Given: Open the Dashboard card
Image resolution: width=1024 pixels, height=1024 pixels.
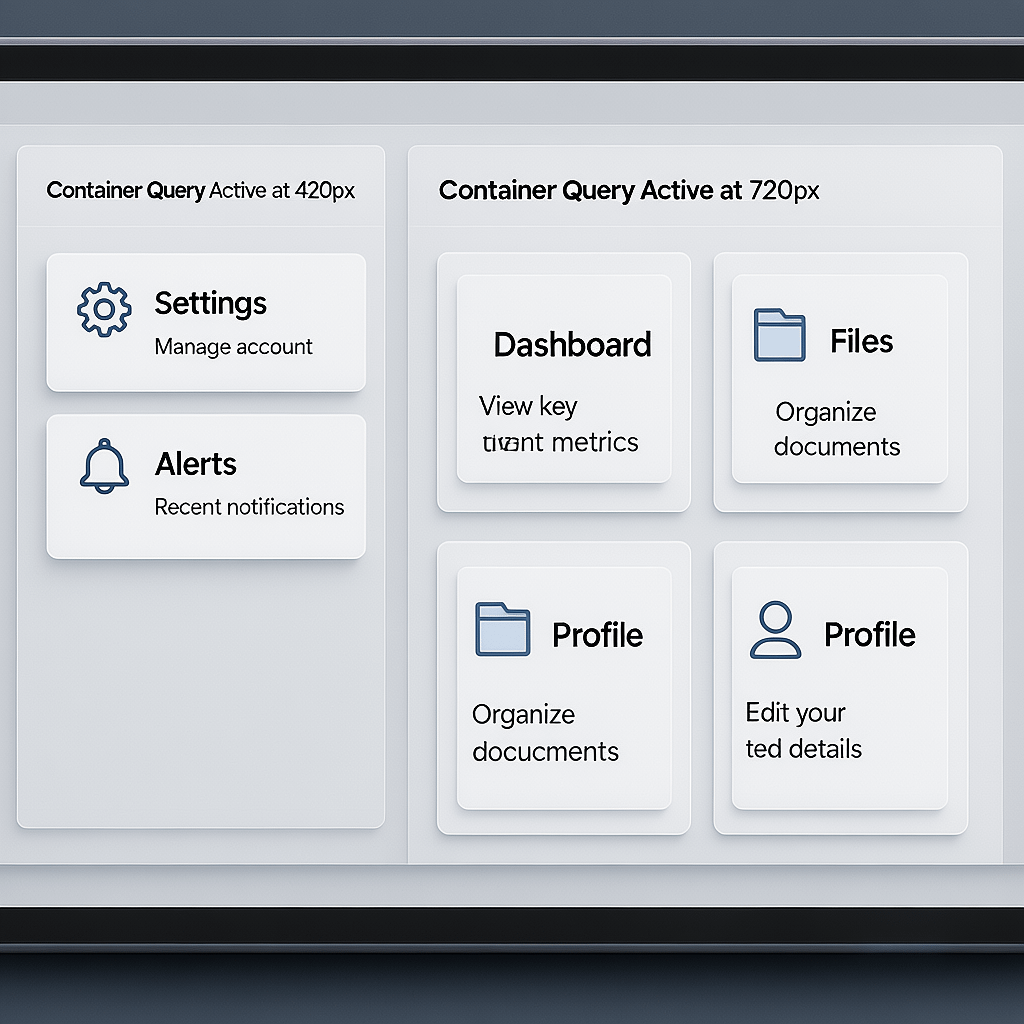Looking at the screenshot, I should pyautogui.click(x=563, y=380).
